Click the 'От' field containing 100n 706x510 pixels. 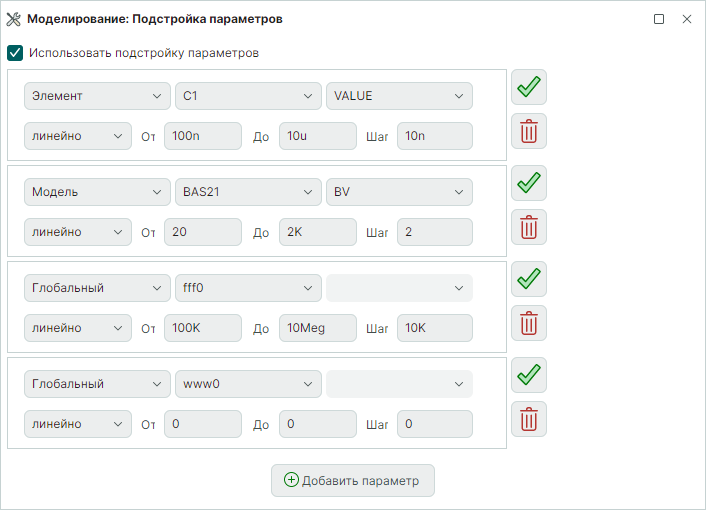(x=203, y=136)
